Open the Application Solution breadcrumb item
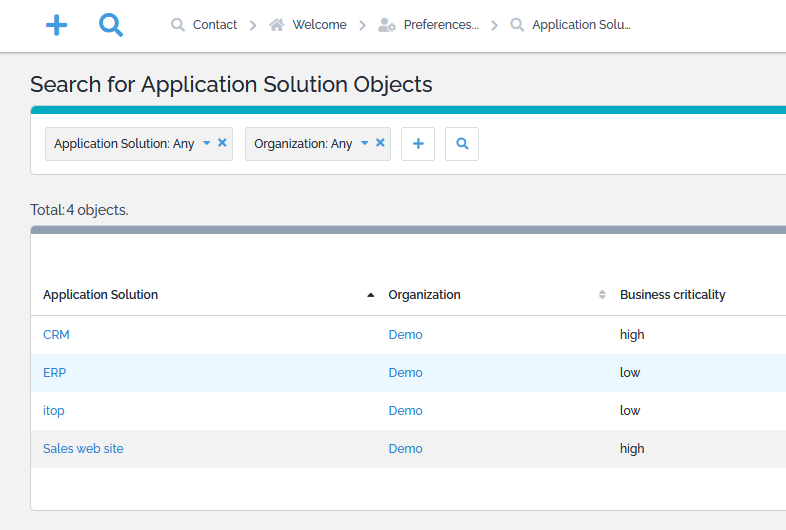 coord(580,25)
